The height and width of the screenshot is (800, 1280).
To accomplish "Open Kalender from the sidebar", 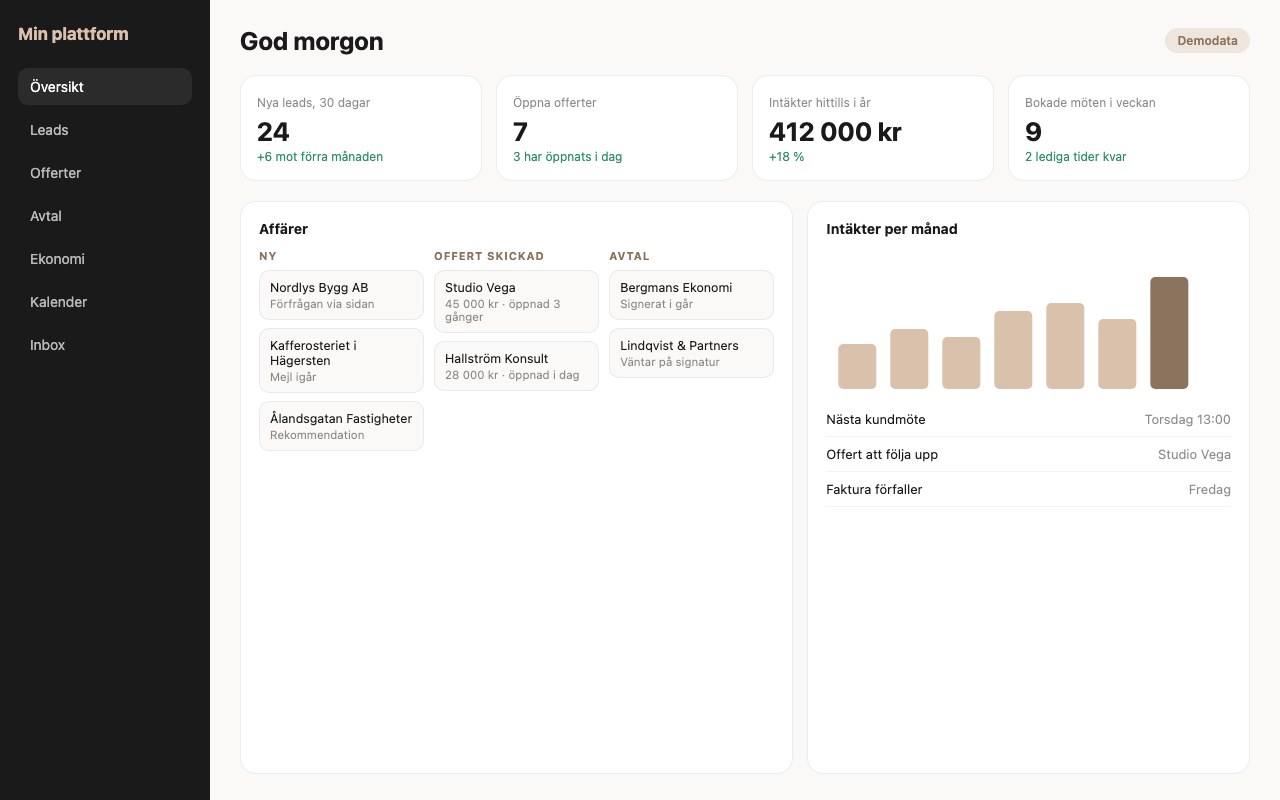I will click(105, 302).
